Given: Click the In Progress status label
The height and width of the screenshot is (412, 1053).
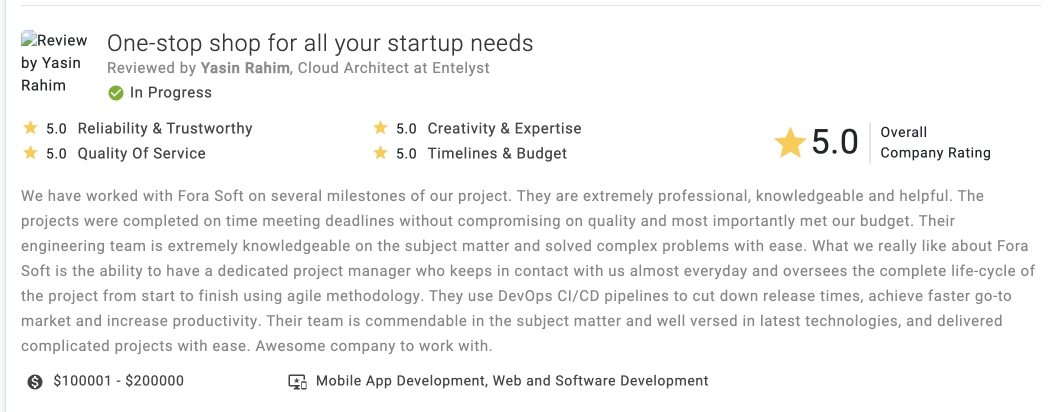Looking at the screenshot, I should click(171, 93).
